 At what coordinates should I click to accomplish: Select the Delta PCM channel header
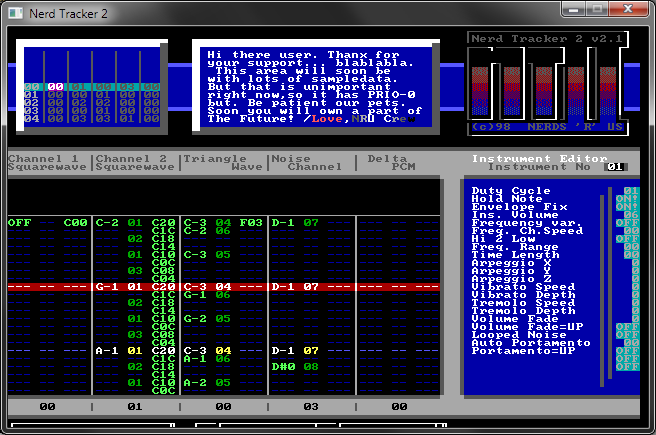(391, 163)
